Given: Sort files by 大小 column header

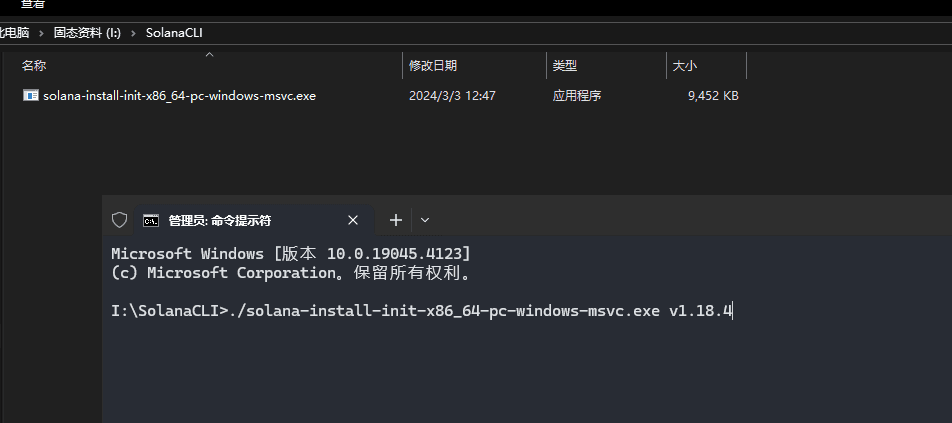Looking at the screenshot, I should (685, 66).
